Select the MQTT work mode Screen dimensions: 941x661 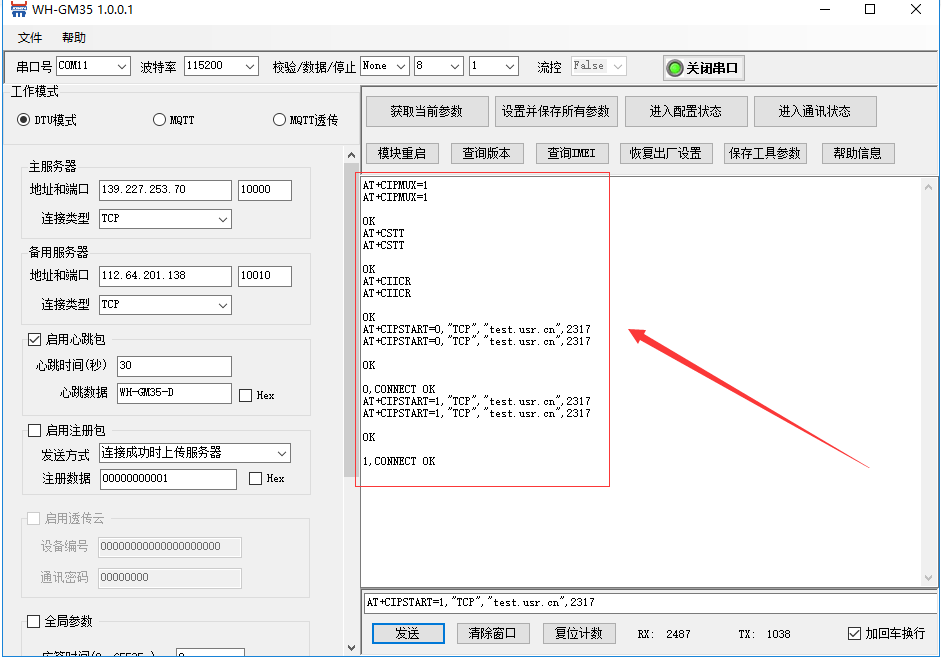pyautogui.click(x=160, y=120)
